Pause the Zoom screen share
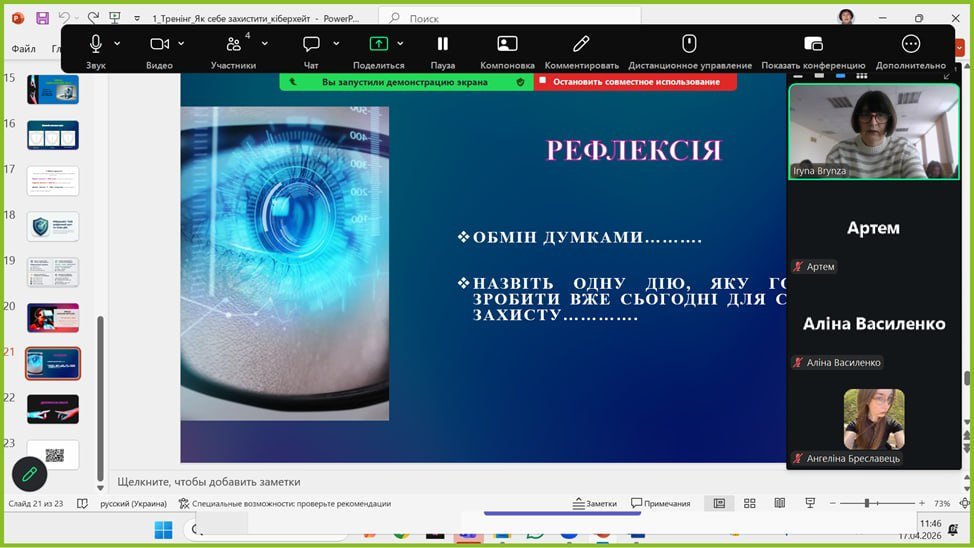The width and height of the screenshot is (974, 548). pos(442,45)
